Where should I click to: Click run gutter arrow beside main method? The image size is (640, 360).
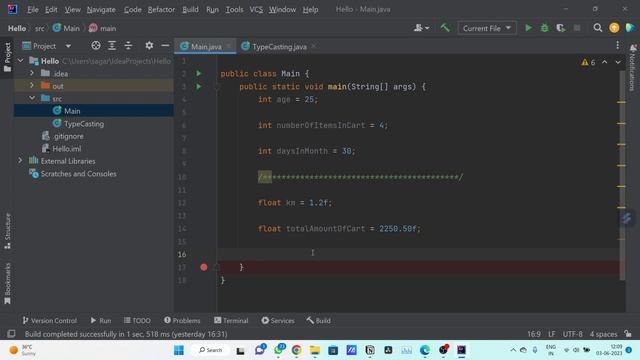pos(199,87)
